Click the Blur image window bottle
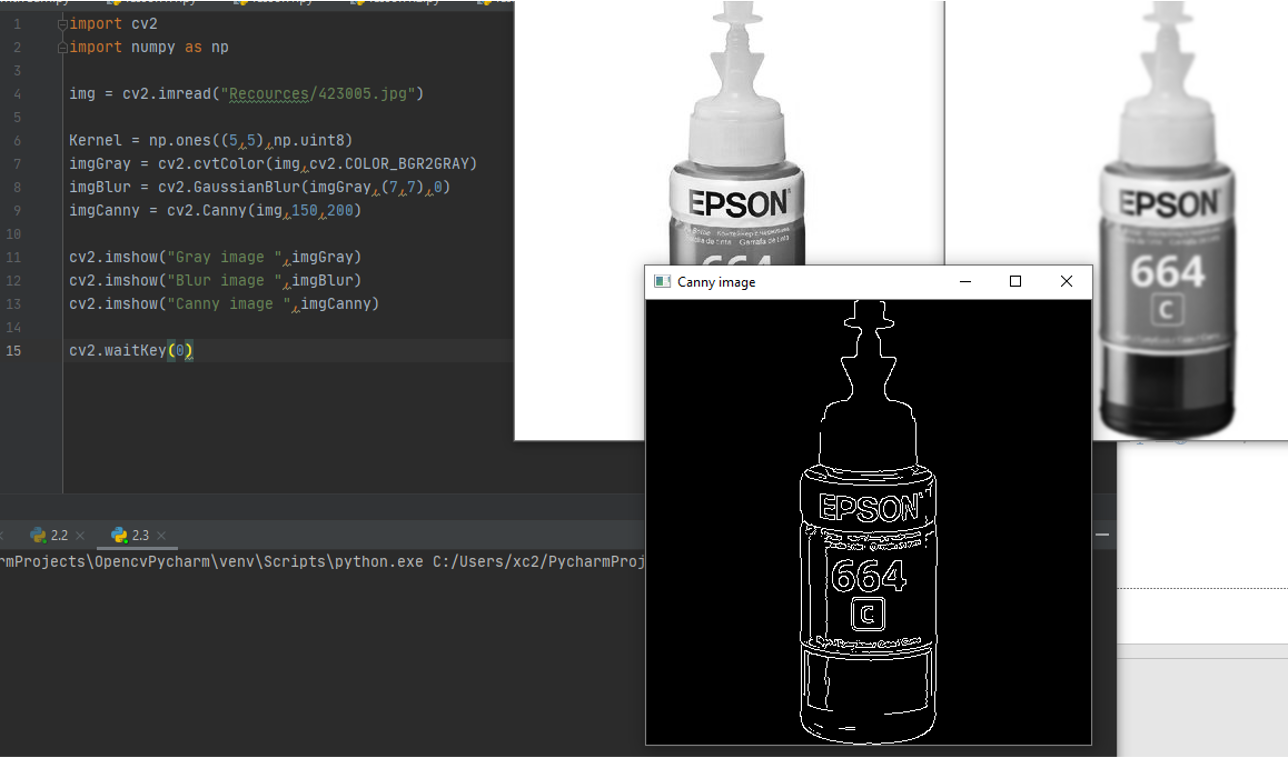The height and width of the screenshot is (757, 1288). [x=1166, y=220]
